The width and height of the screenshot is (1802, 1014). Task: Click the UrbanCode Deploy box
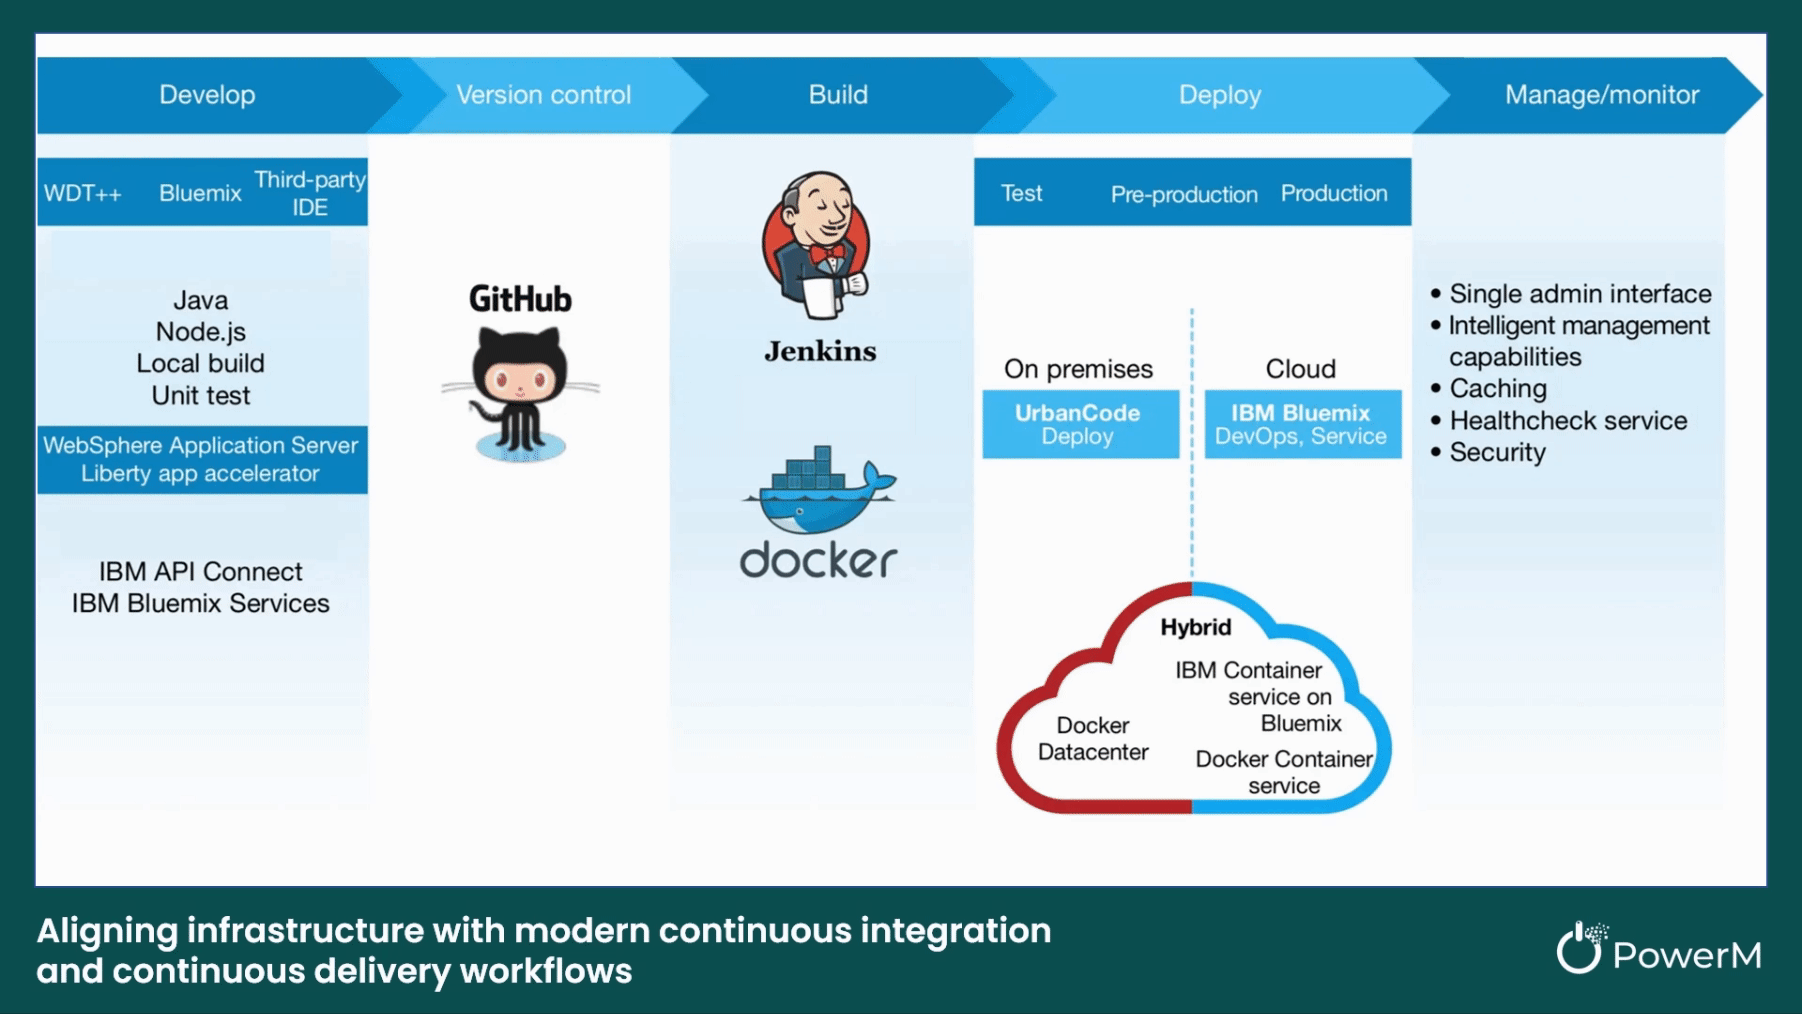tap(1079, 425)
